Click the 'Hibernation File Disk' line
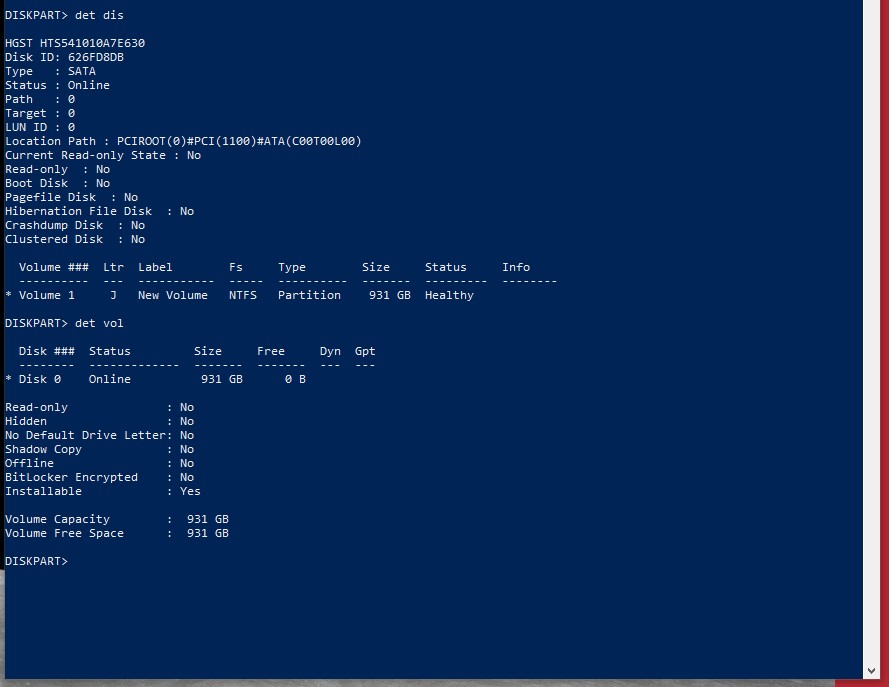This screenshot has width=889, height=687. [x=99, y=211]
